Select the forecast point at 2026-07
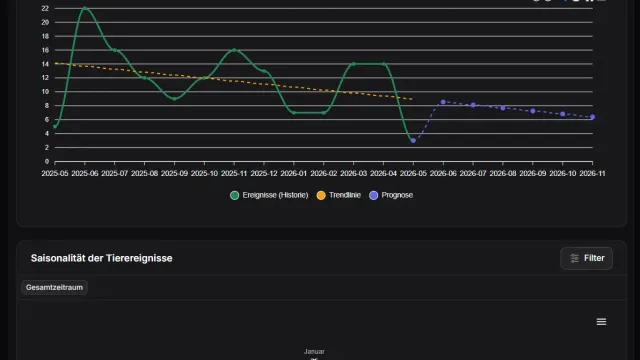This screenshot has height=360, width=640. 473,105
